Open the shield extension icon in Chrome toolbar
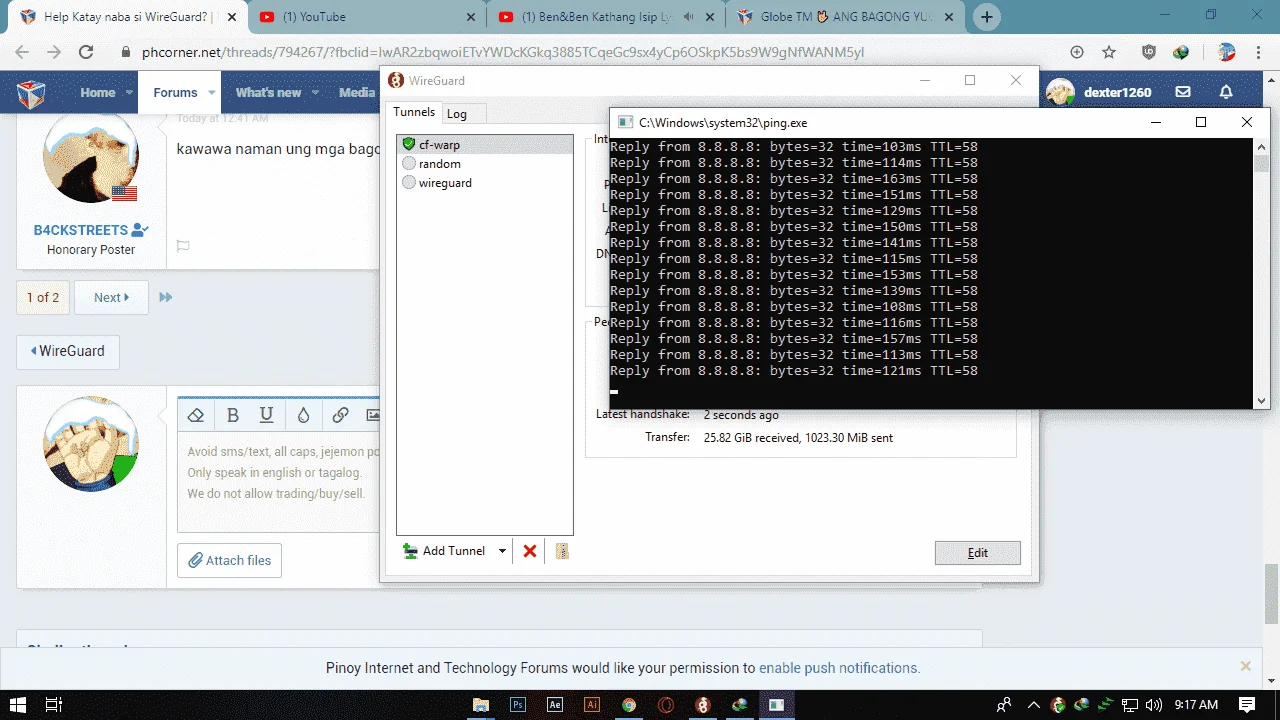This screenshot has height=720, width=1280. pos(1149,53)
